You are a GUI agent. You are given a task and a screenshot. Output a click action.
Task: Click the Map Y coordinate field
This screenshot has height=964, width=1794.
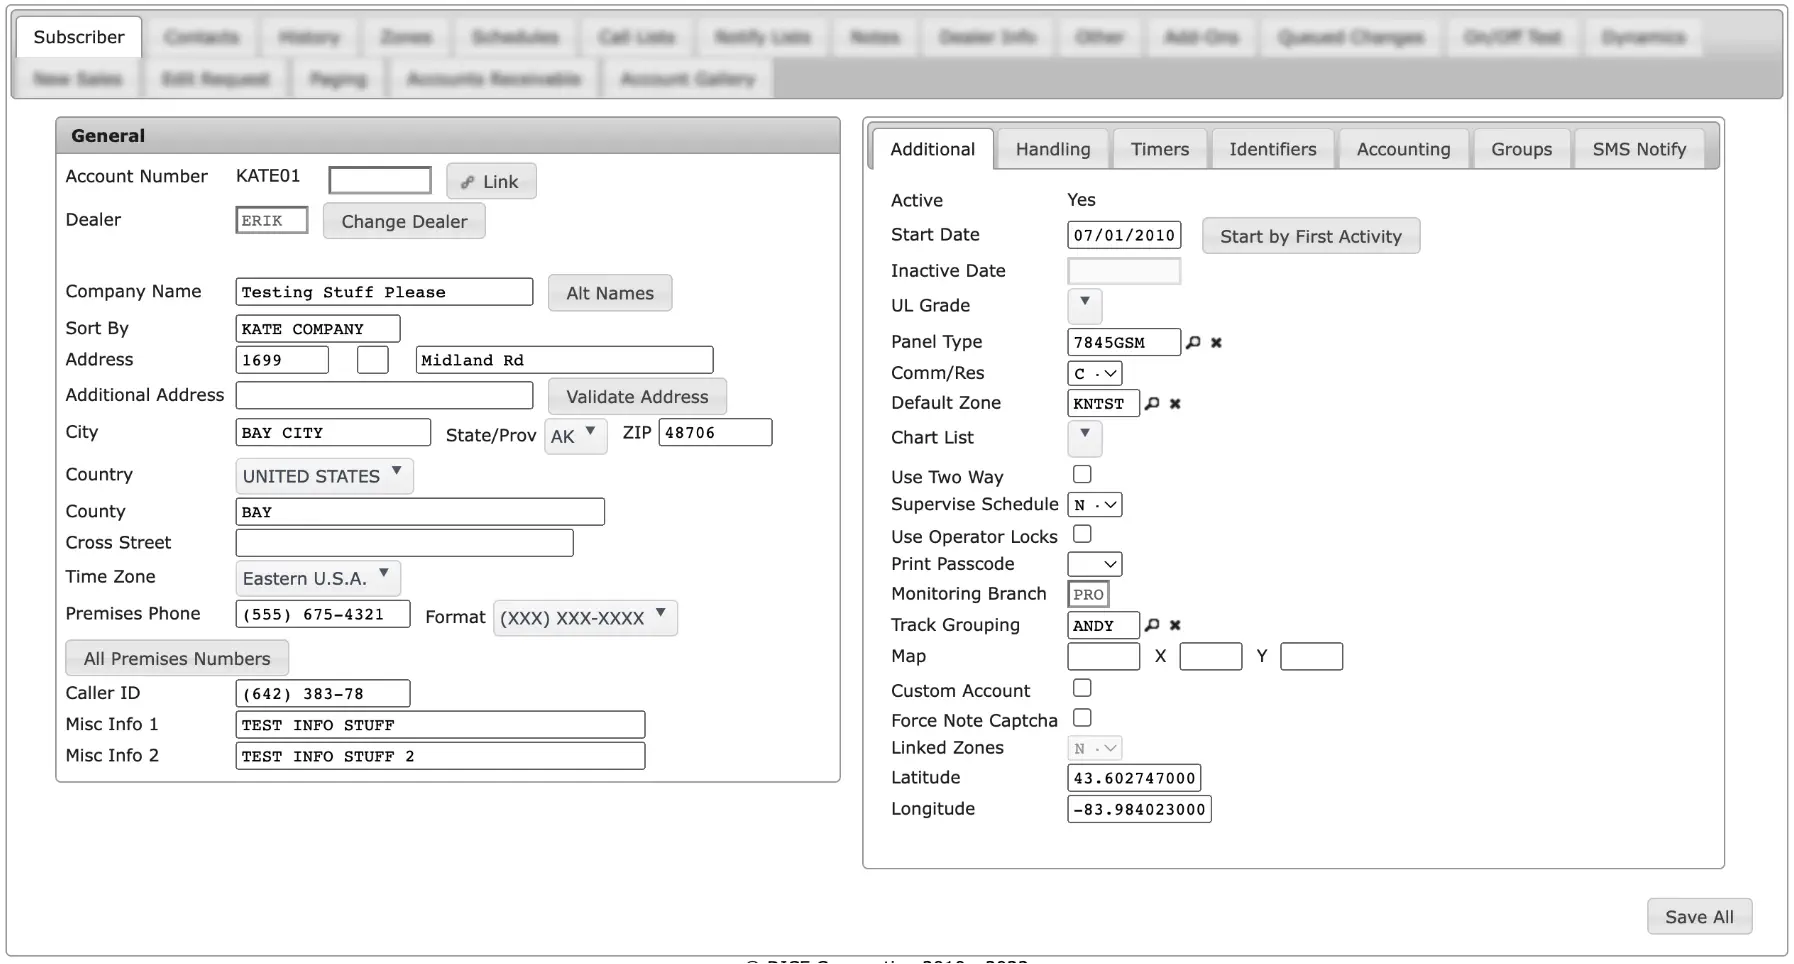click(1311, 656)
